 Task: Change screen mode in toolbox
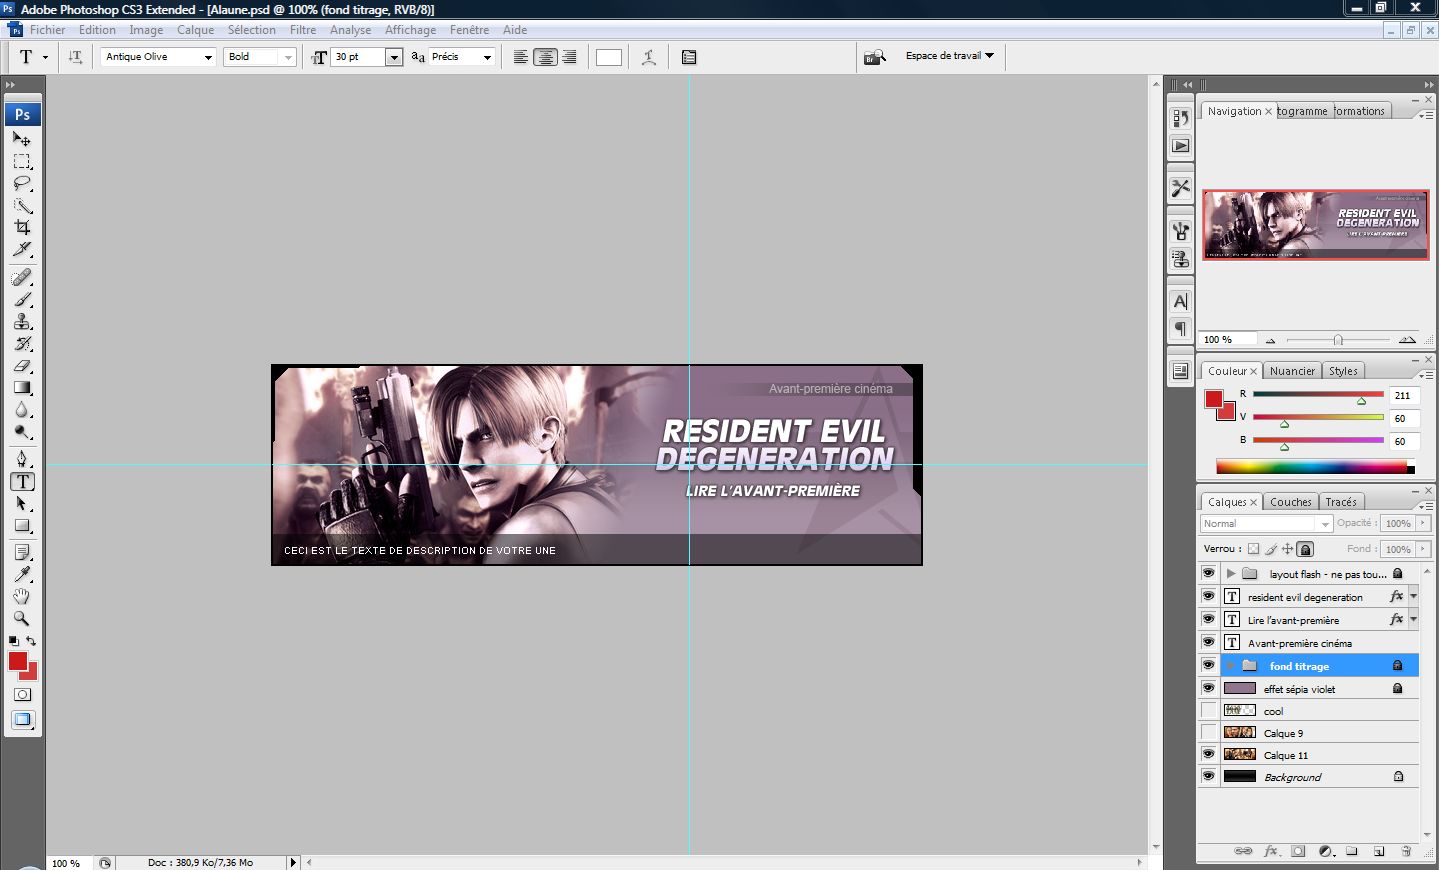(x=22, y=720)
